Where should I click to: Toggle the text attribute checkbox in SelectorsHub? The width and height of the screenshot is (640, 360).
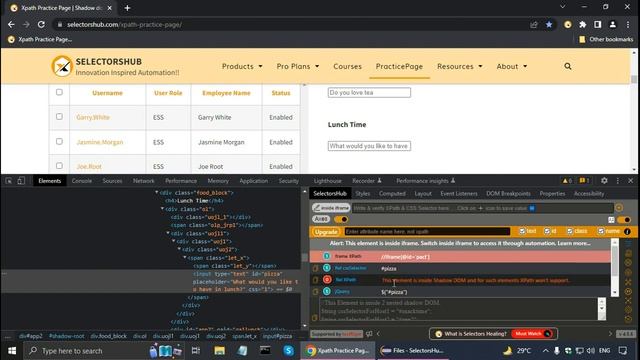coord(522,231)
